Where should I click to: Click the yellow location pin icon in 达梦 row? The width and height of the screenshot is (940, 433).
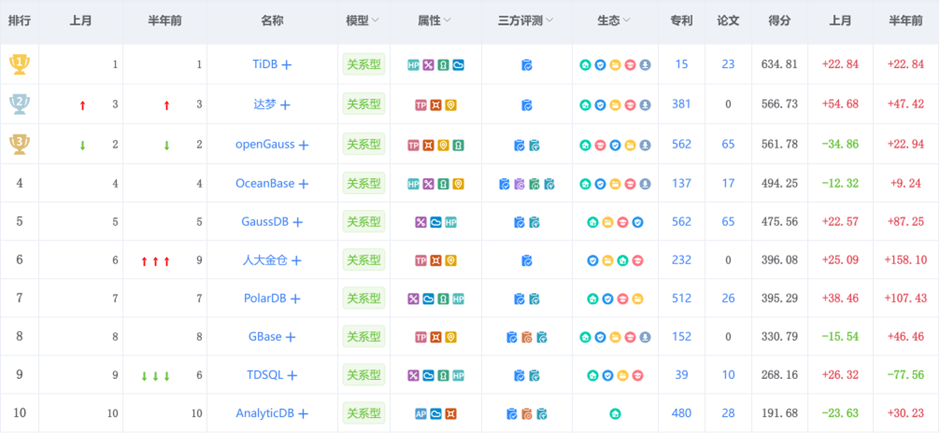[451, 105]
